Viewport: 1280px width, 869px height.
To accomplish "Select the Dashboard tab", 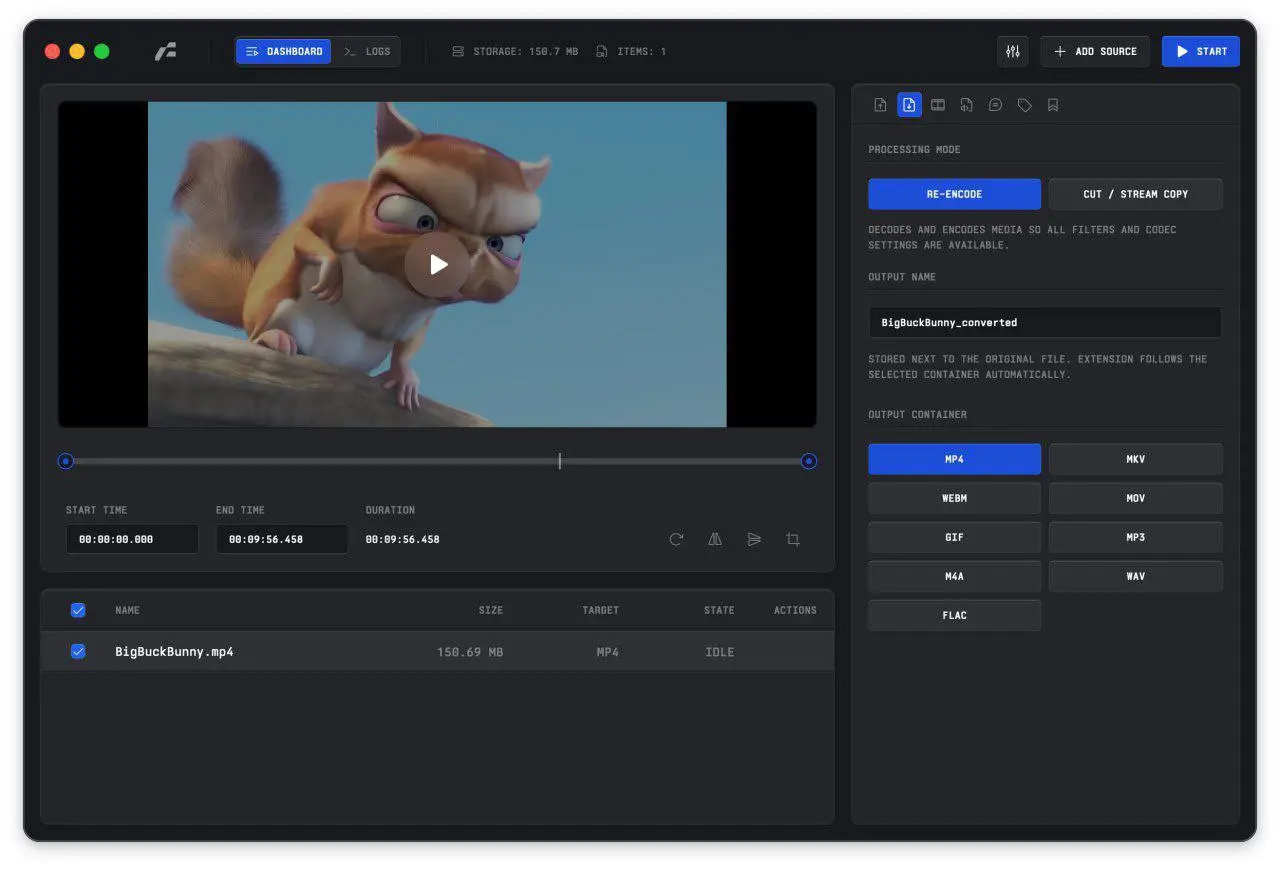I will point(284,51).
